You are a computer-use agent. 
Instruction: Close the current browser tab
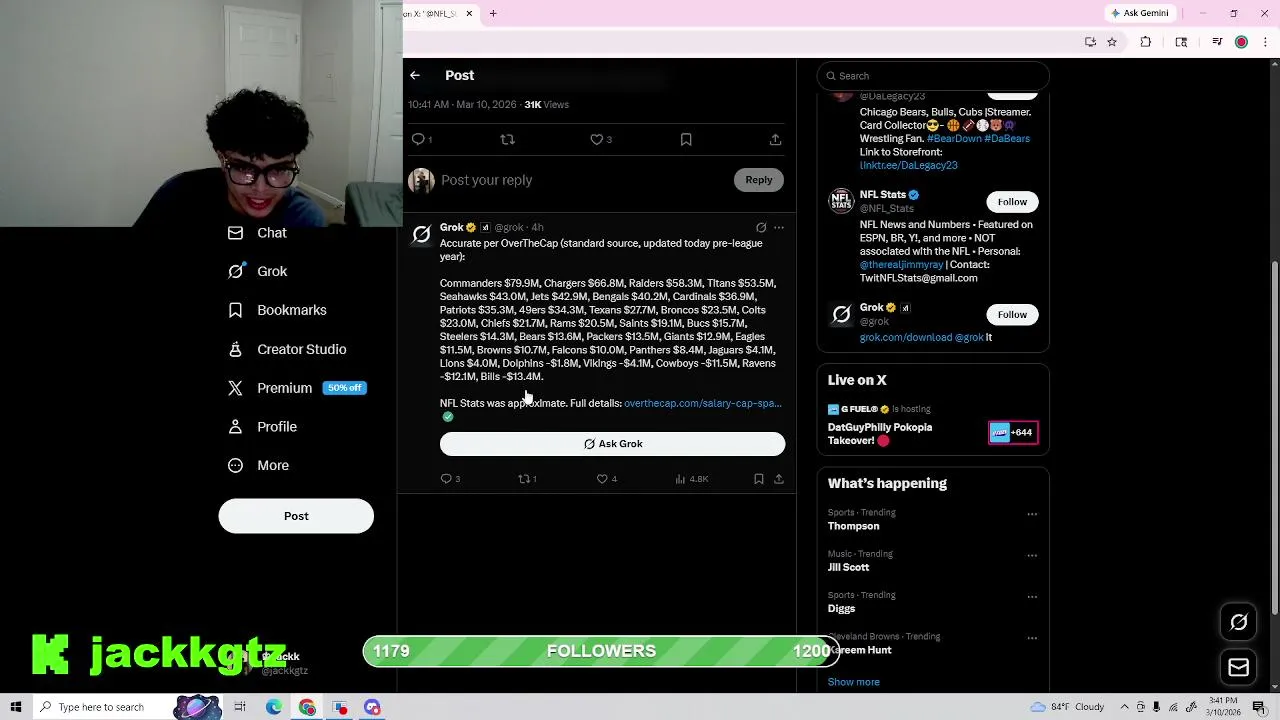click(x=469, y=14)
